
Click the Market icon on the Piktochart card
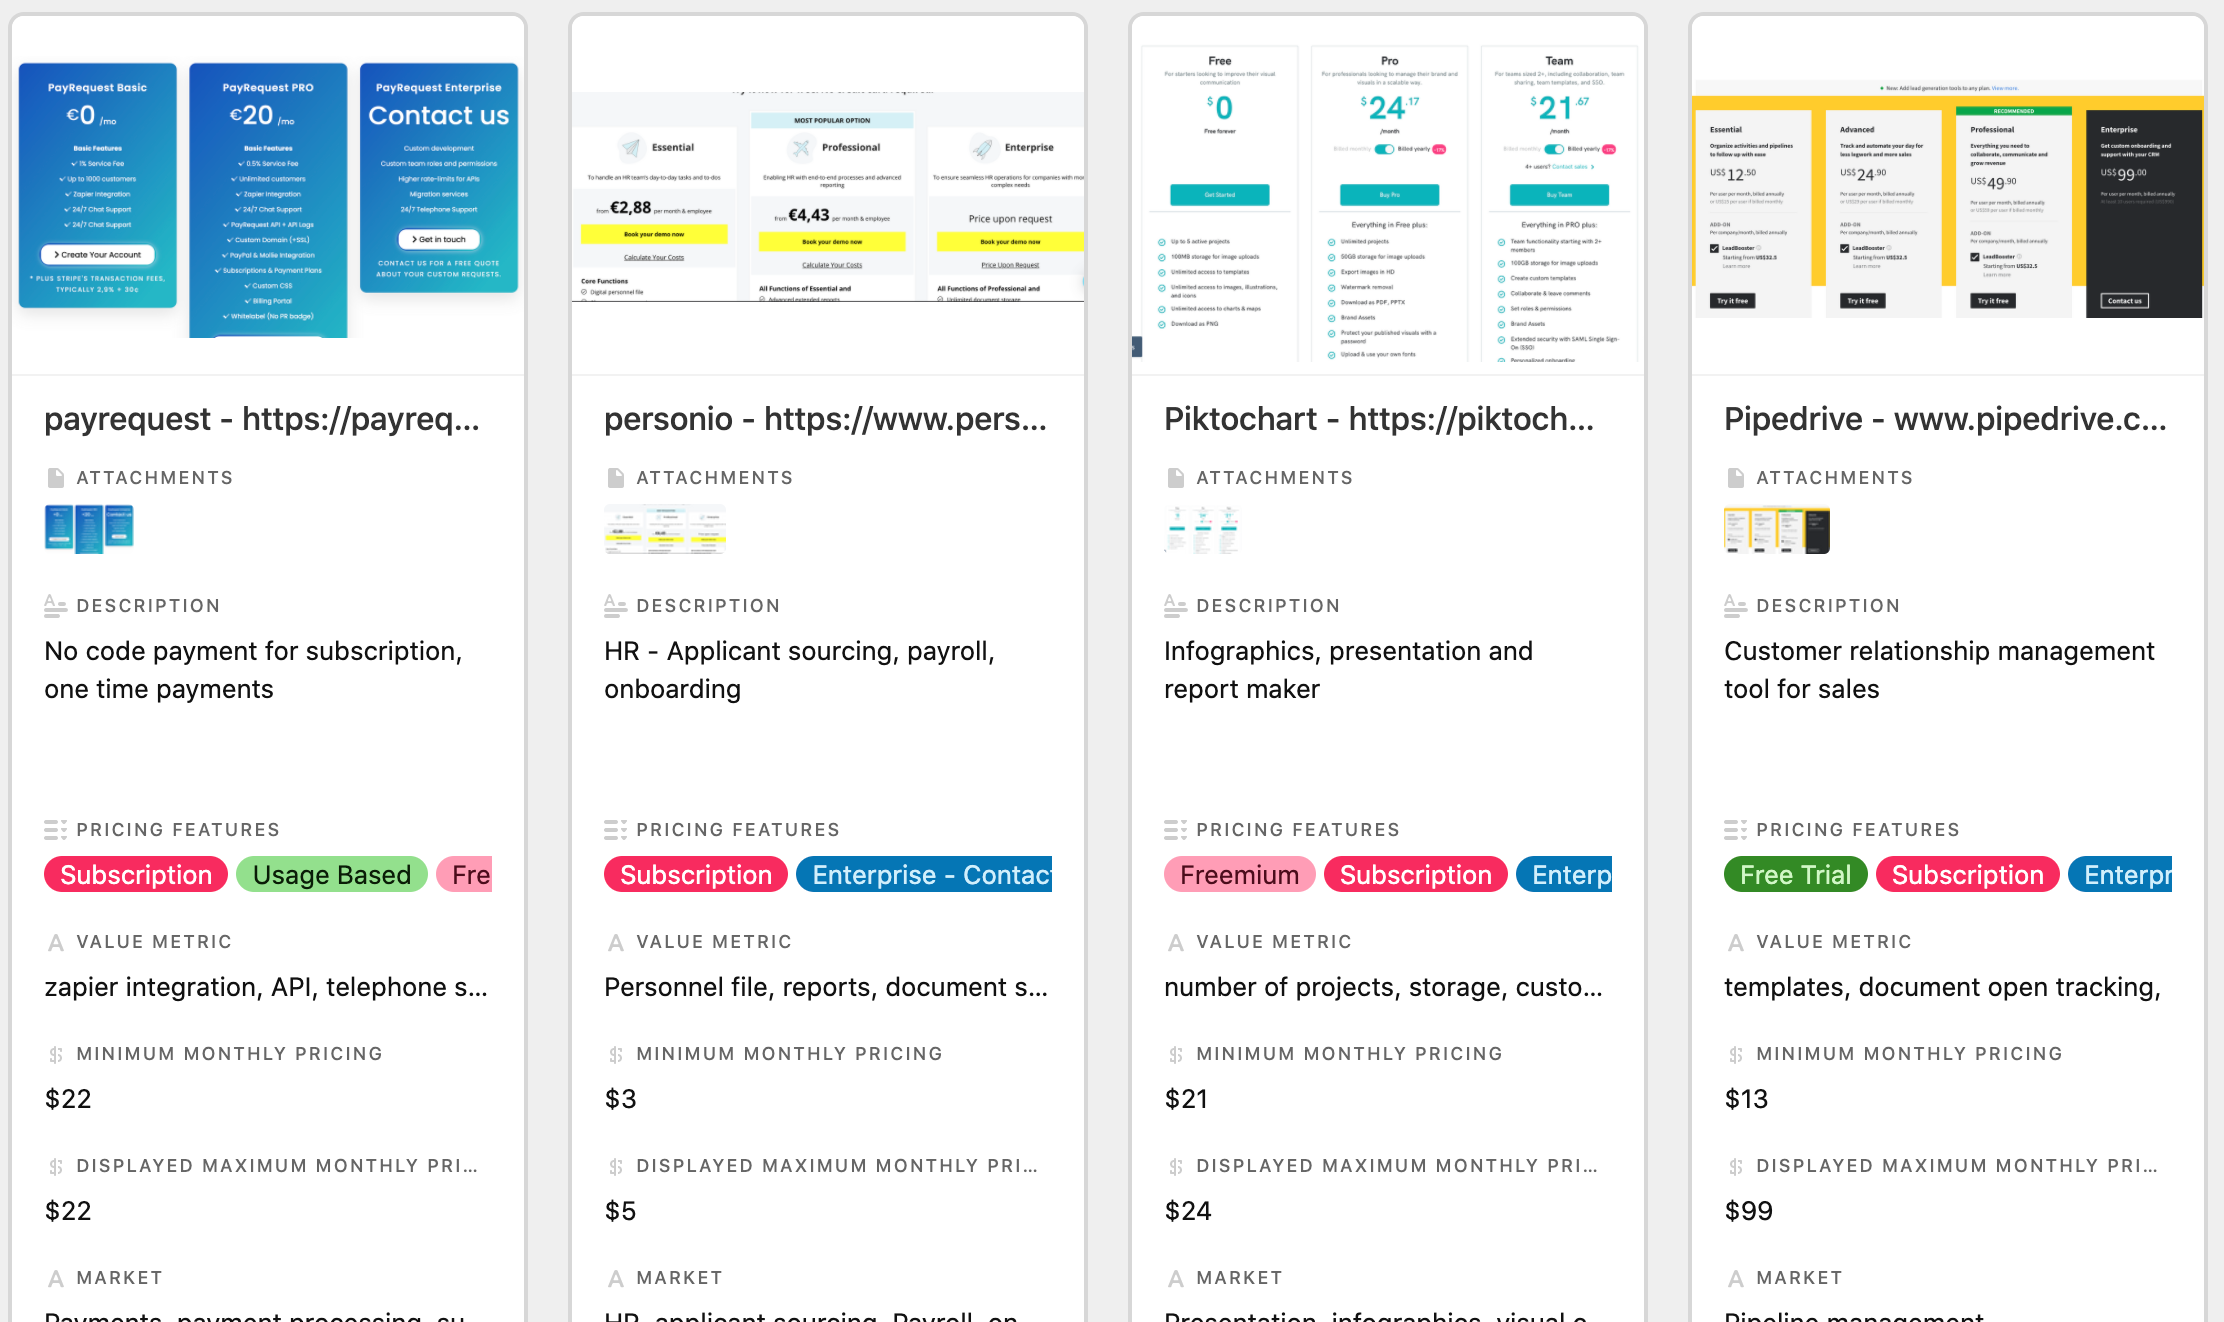[1176, 1277]
